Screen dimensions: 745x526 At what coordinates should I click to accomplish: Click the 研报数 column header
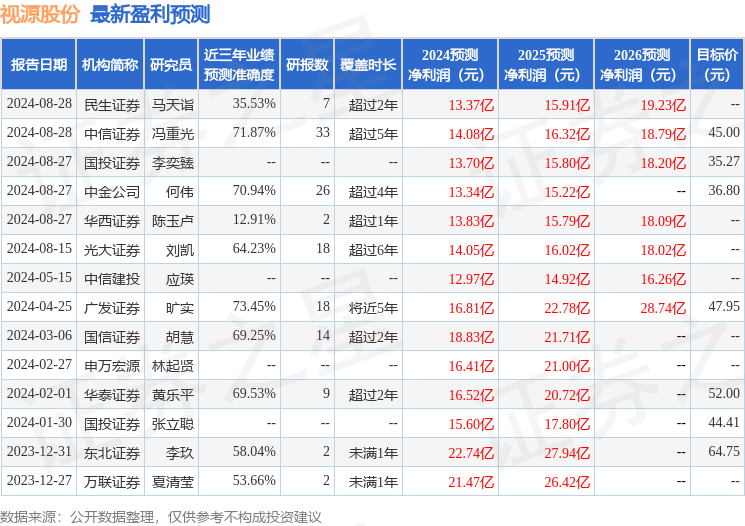tap(307, 65)
